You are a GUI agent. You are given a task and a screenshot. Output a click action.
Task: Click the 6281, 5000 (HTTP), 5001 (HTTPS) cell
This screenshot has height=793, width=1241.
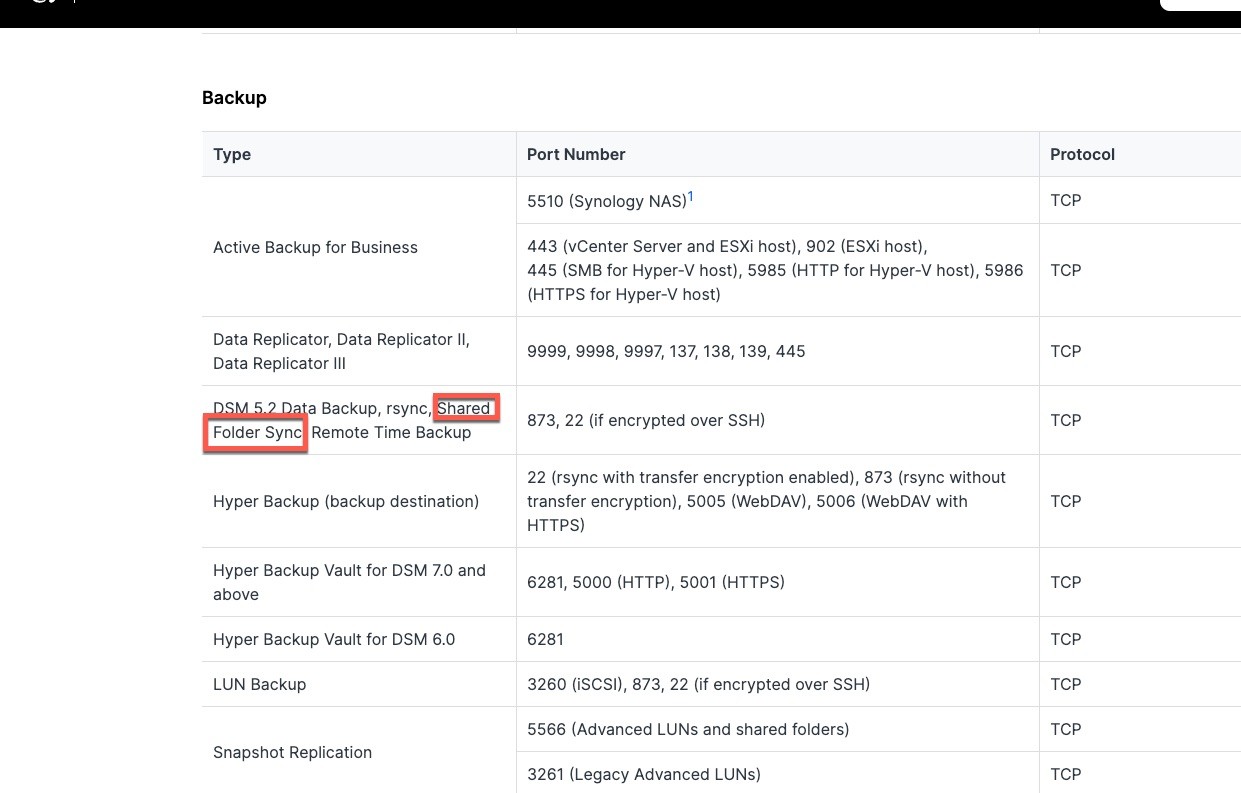[655, 582]
